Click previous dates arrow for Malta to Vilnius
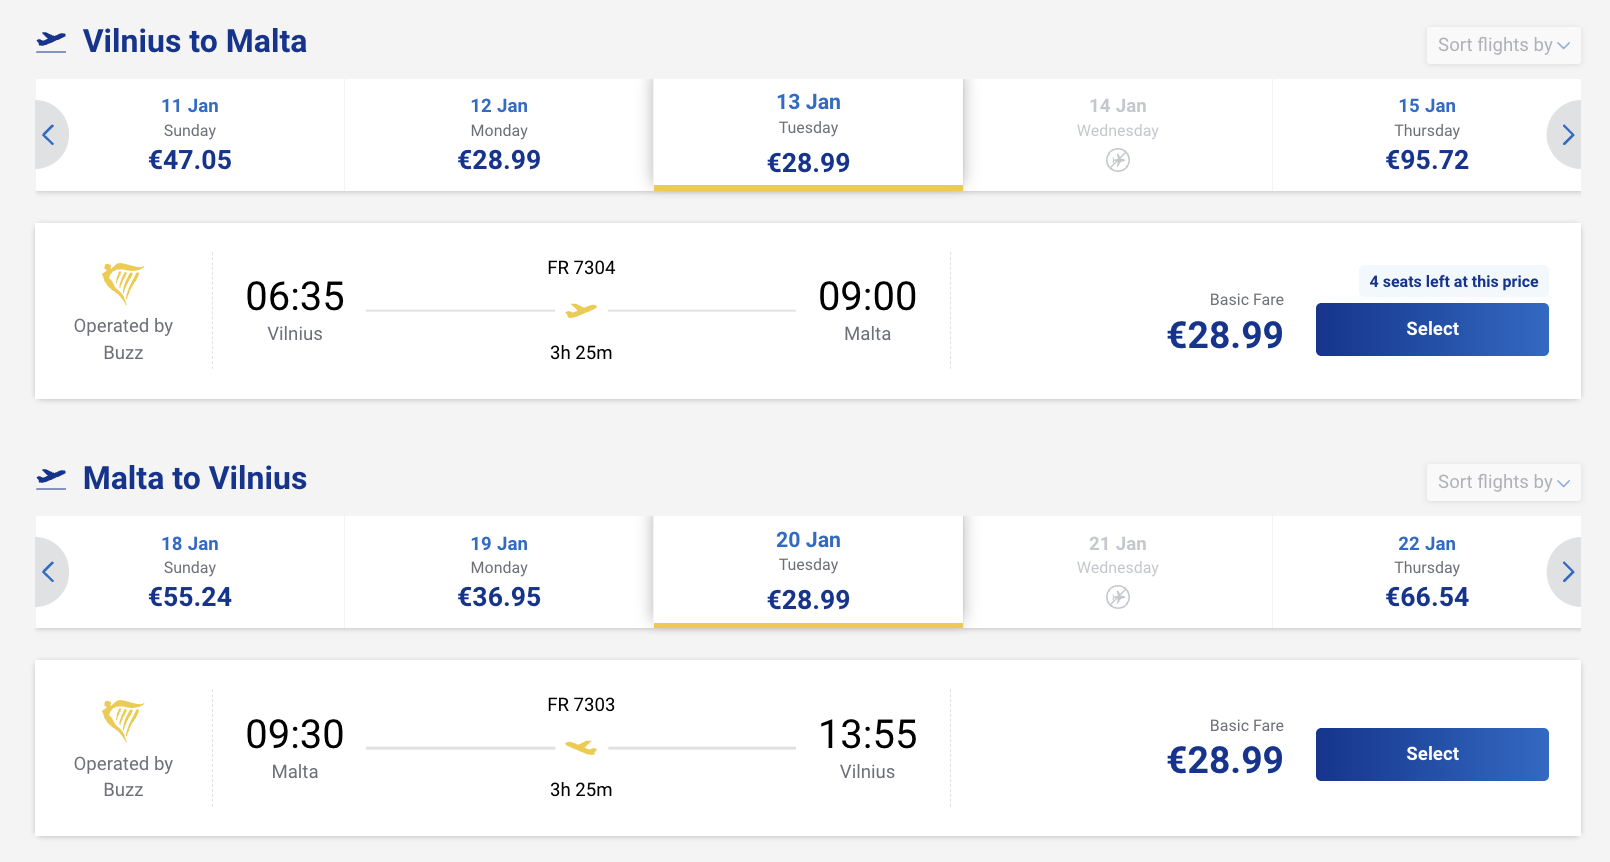This screenshot has height=862, width=1610. click(49, 572)
